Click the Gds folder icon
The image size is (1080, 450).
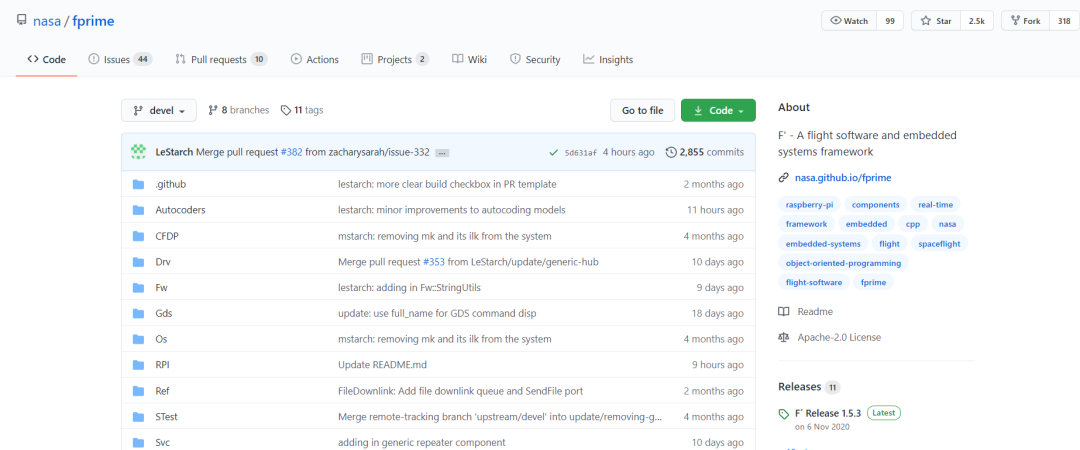click(x=138, y=313)
